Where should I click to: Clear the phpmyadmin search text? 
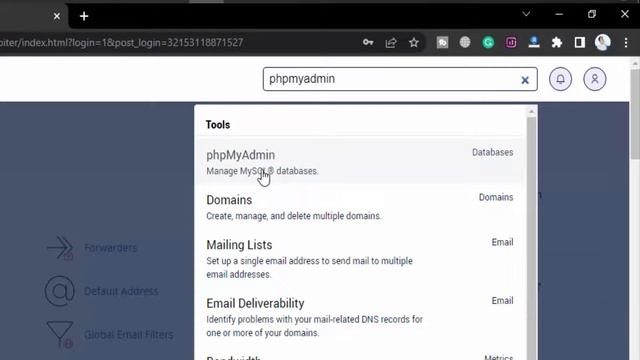[x=525, y=80]
